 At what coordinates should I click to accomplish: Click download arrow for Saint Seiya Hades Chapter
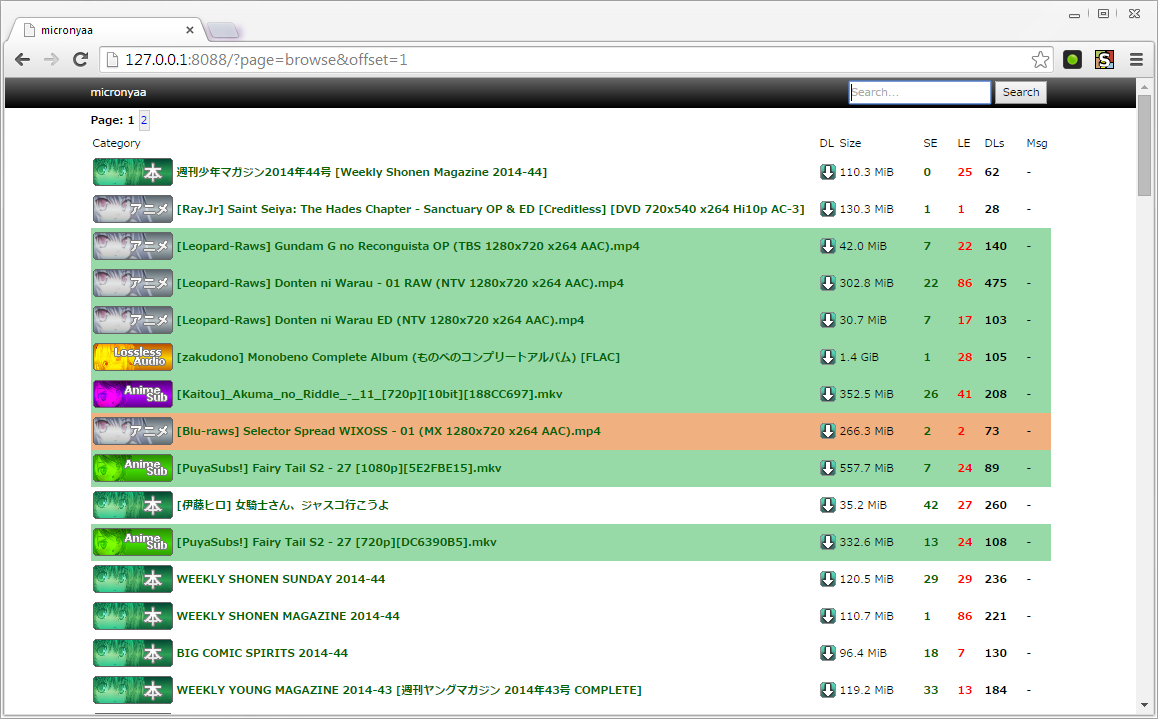point(827,209)
